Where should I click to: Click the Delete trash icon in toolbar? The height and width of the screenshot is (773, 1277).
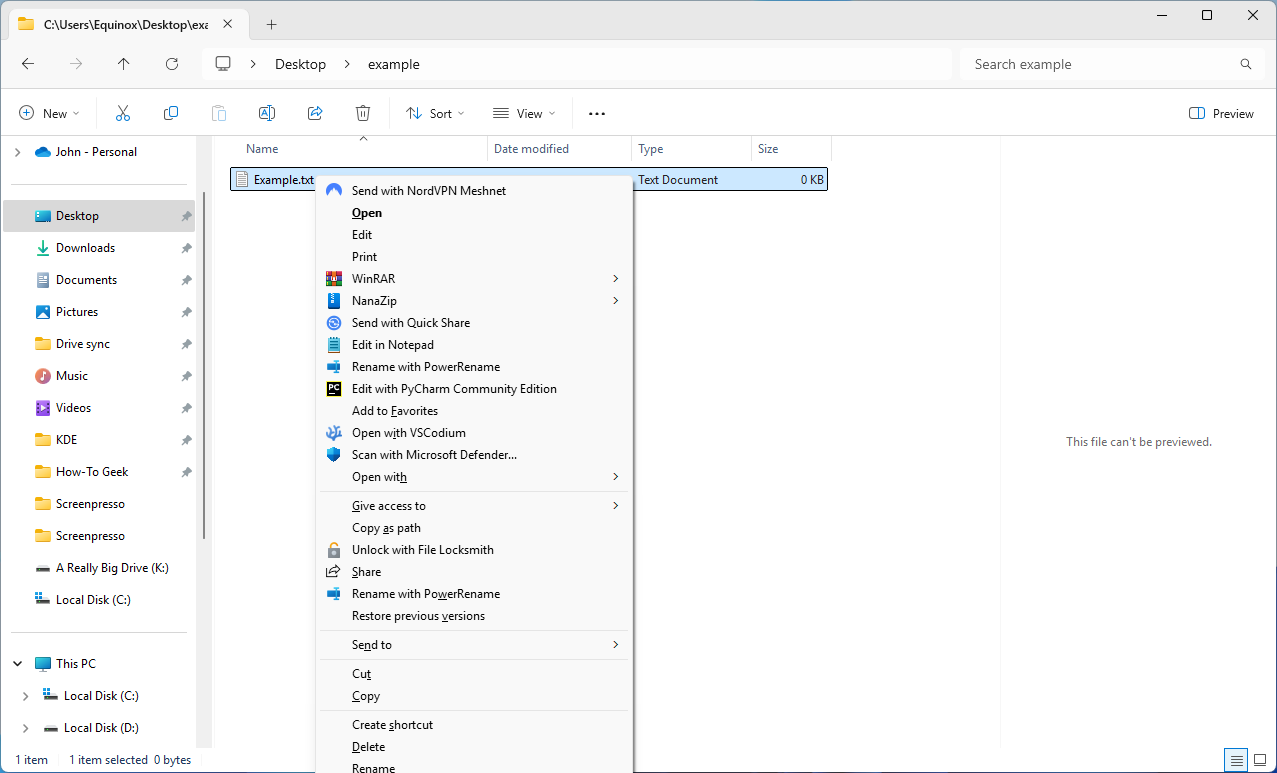[363, 114]
